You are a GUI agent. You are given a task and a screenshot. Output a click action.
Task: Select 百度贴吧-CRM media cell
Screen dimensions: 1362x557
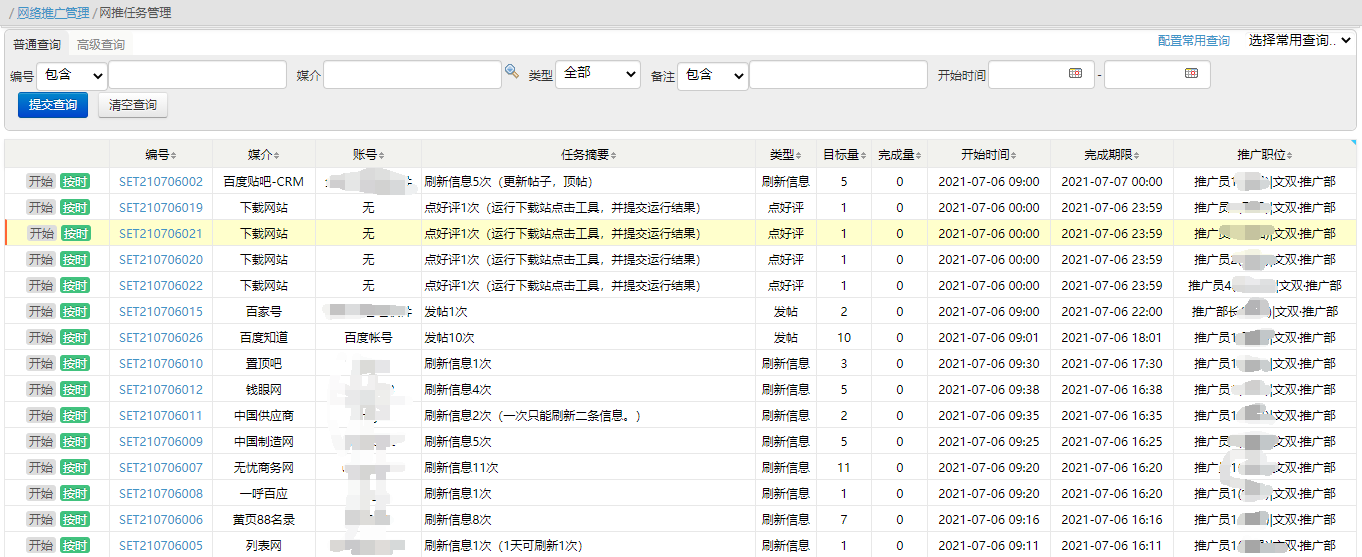click(264, 182)
